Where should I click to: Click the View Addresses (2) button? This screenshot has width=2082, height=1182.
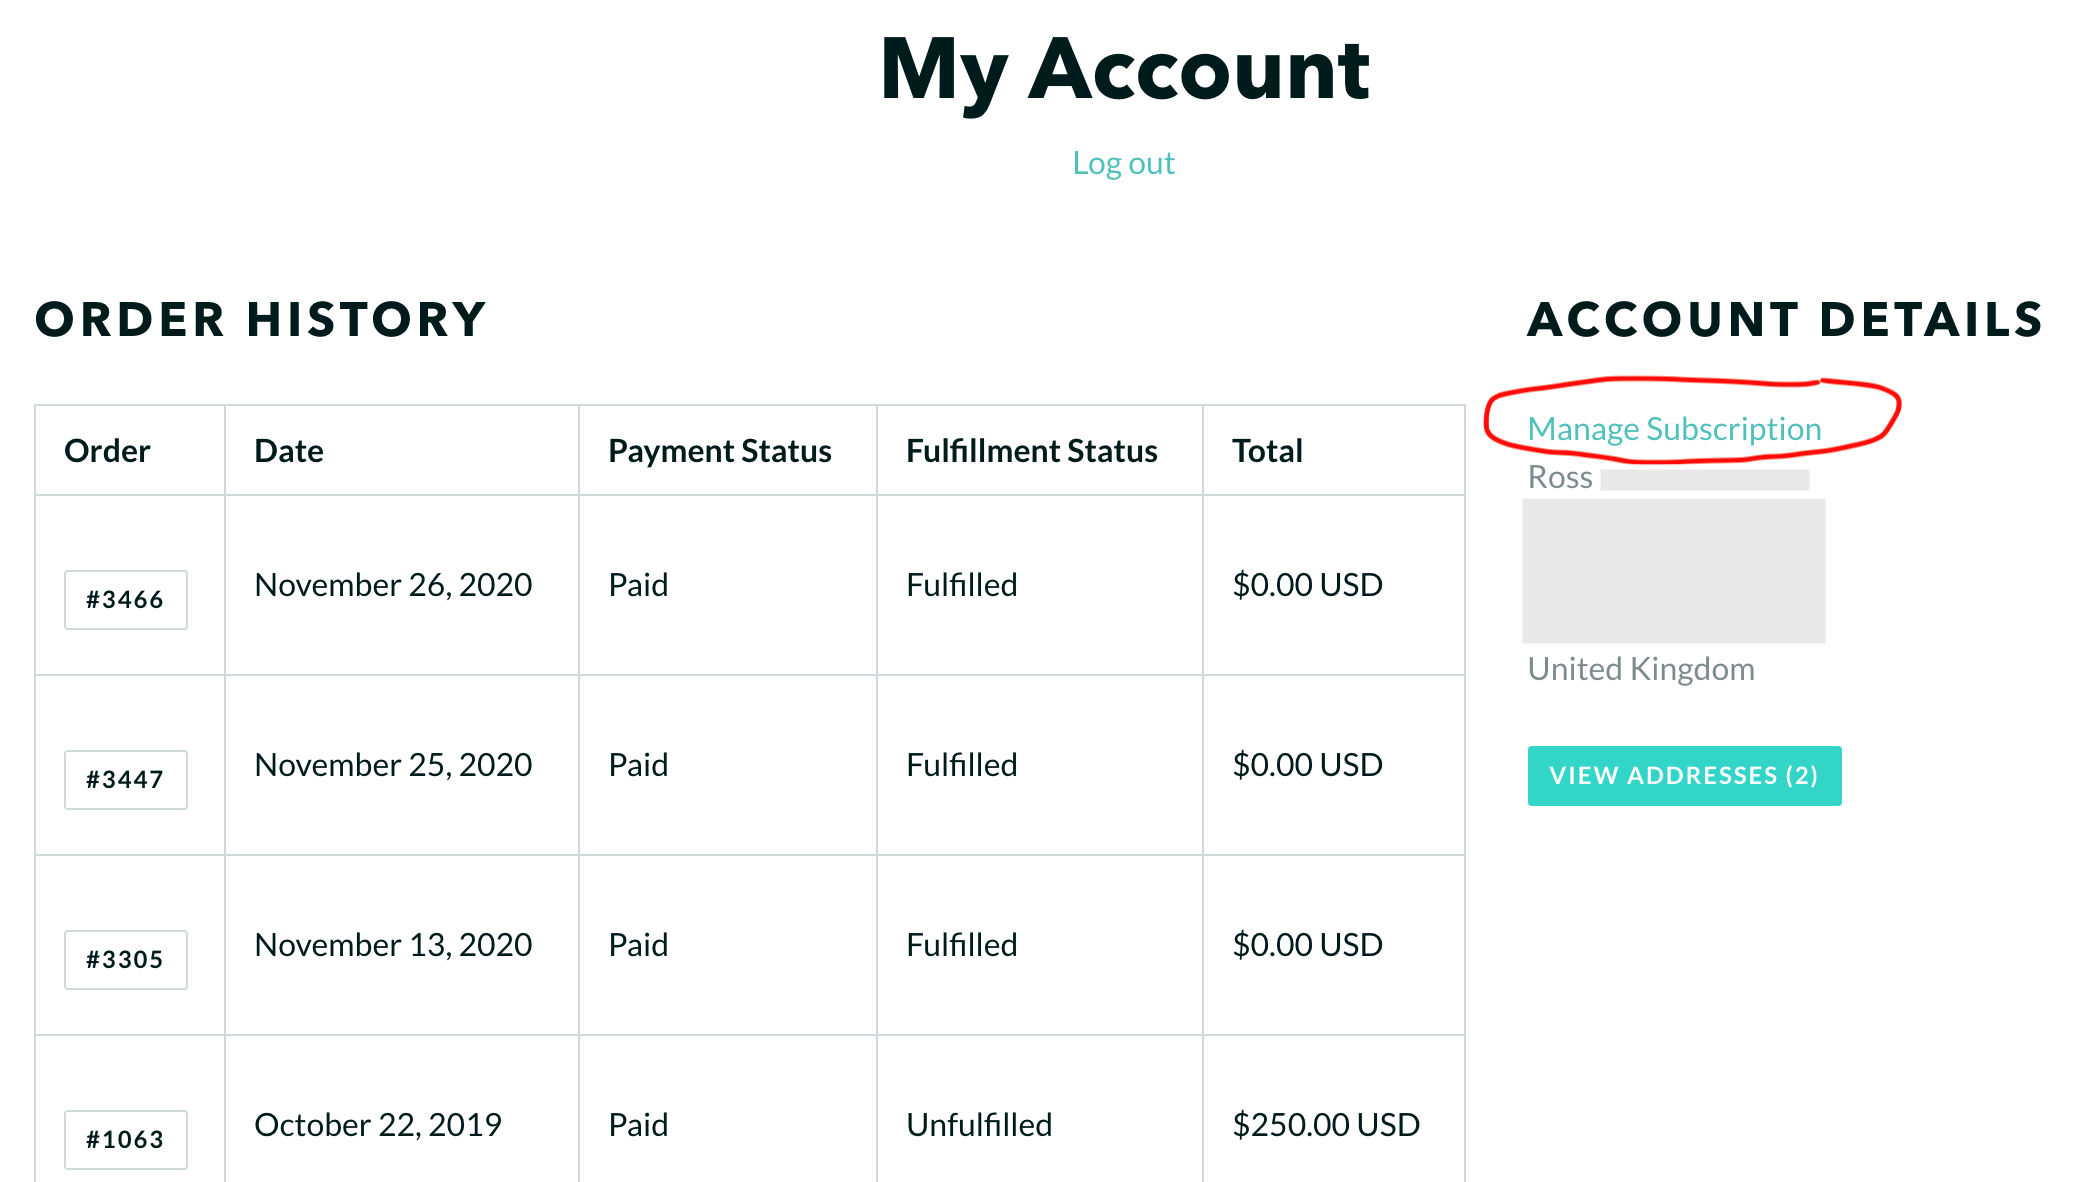(x=1684, y=776)
